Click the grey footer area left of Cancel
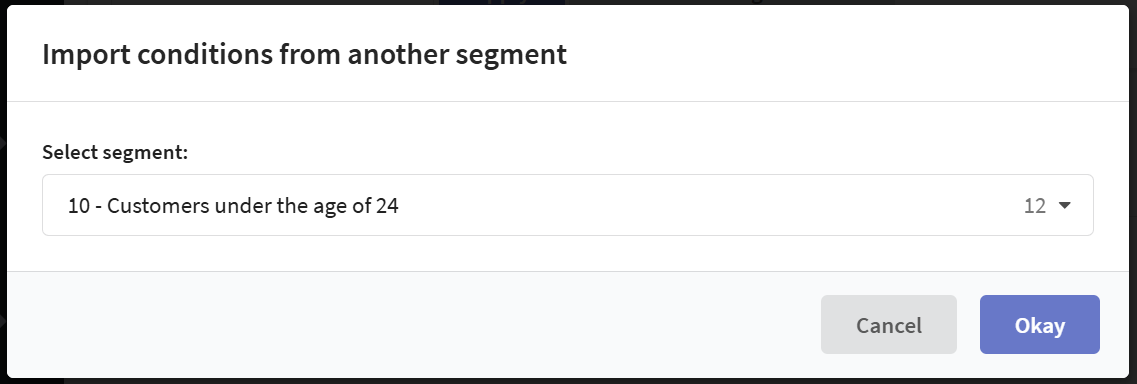This screenshot has width=1137, height=384. click(413, 325)
